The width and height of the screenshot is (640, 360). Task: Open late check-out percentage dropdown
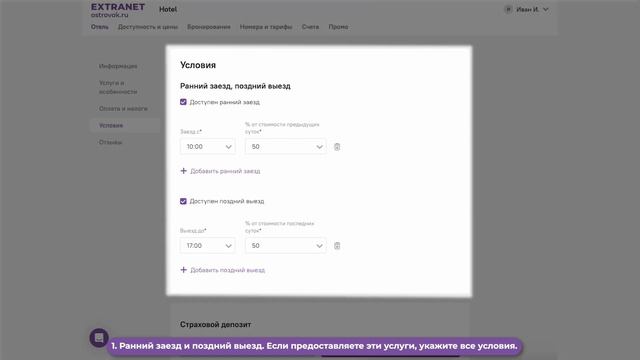286,246
